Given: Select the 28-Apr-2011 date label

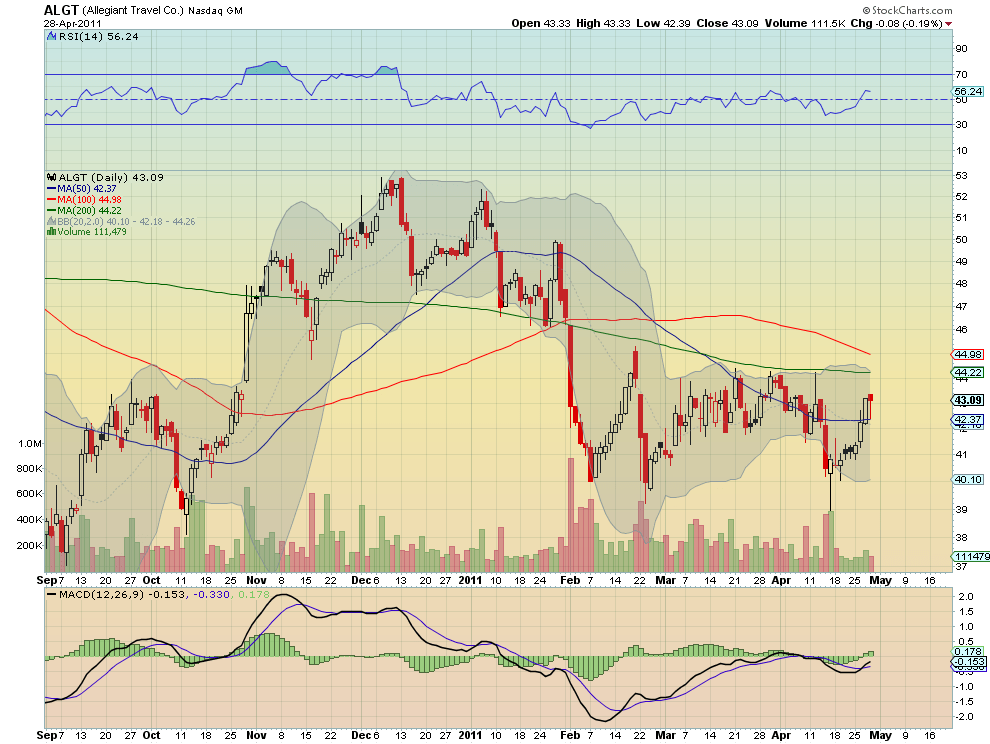Looking at the screenshot, I should pos(73,23).
